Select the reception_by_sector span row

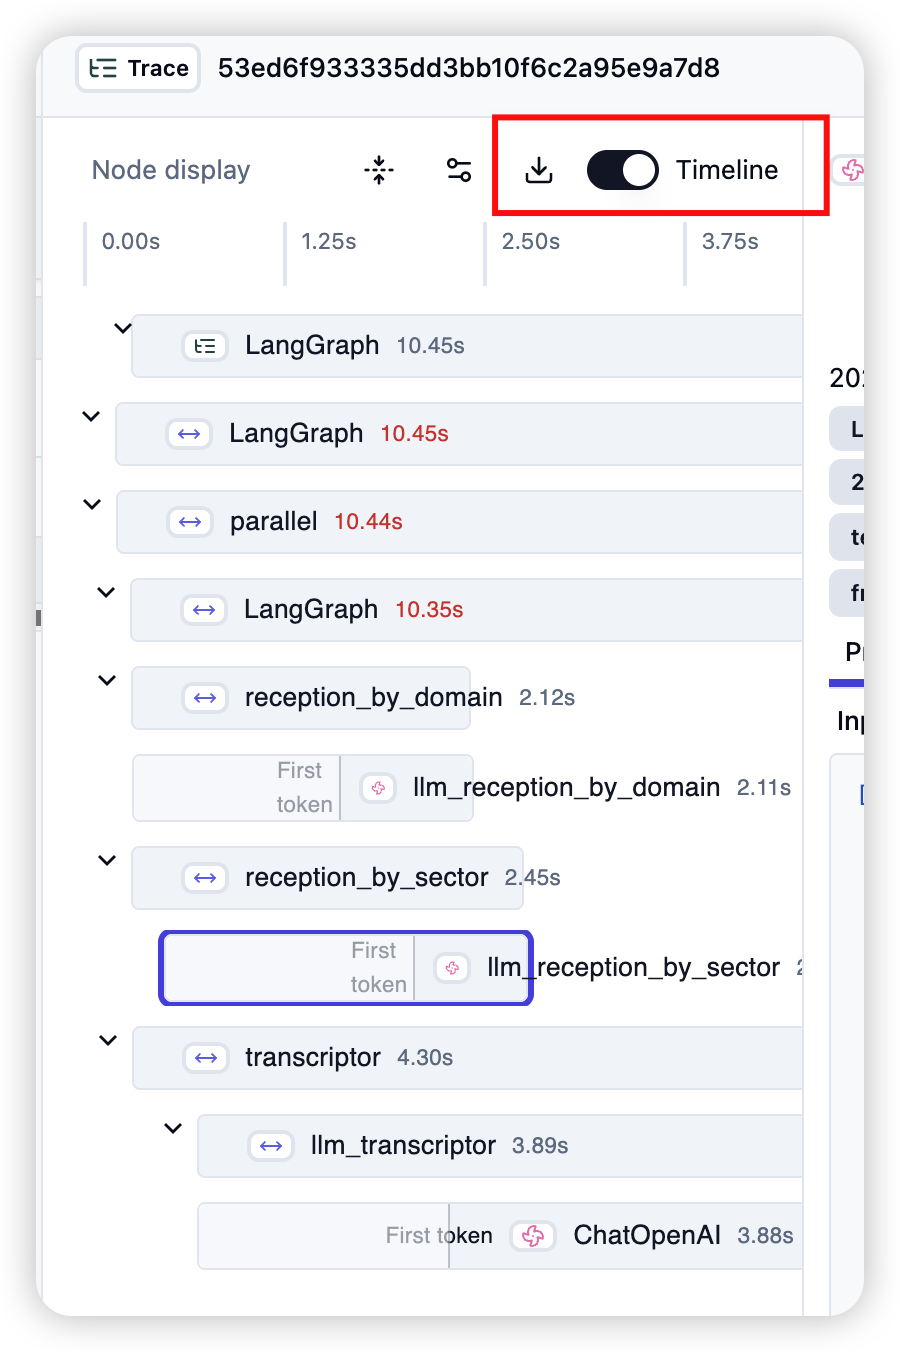[x=366, y=878]
